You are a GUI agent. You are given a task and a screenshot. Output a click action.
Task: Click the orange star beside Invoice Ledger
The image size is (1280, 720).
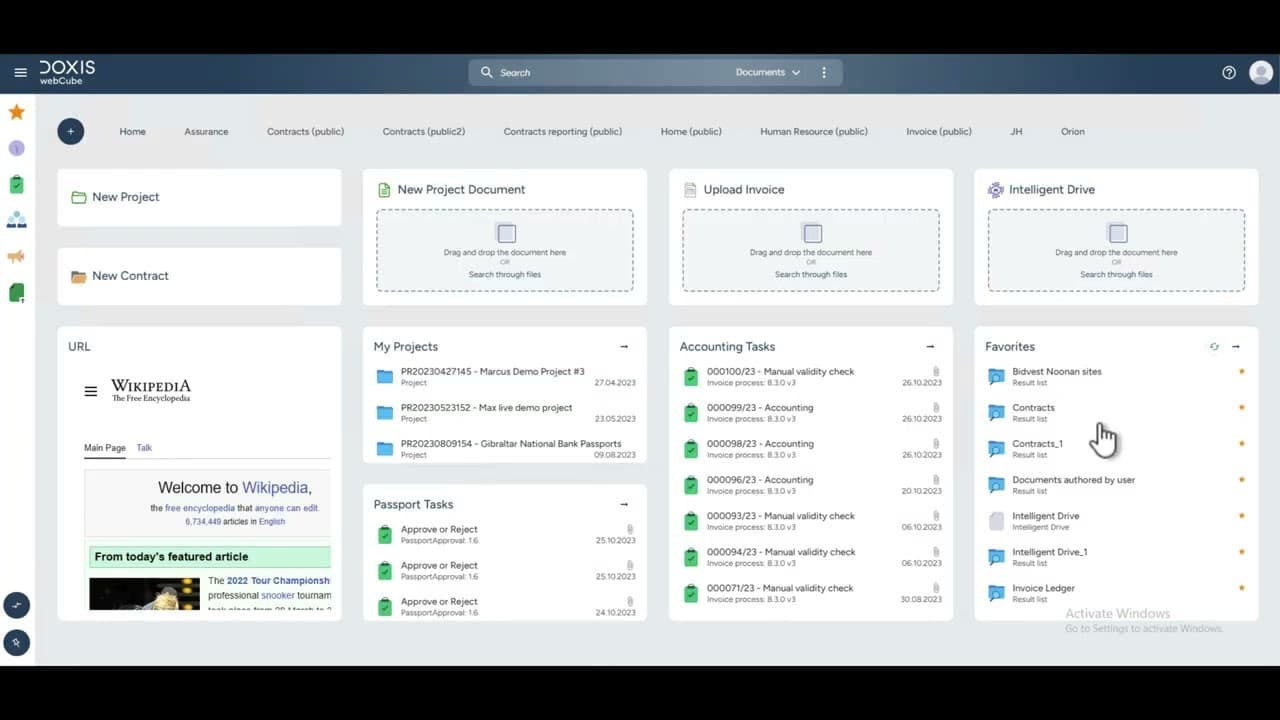click(1242, 588)
